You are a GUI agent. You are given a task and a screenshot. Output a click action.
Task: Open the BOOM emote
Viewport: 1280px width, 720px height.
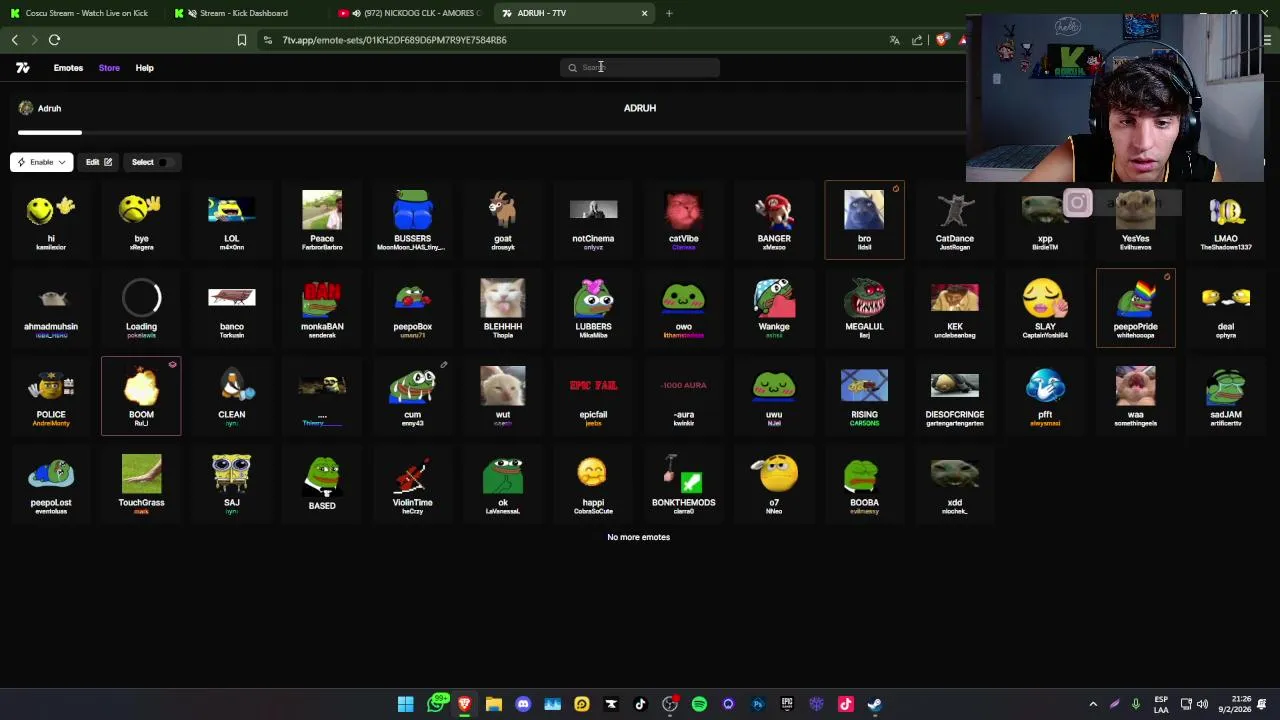(141, 396)
